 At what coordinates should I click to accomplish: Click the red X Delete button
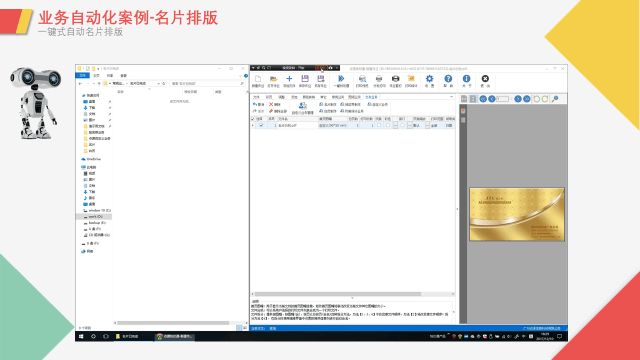coord(275,104)
